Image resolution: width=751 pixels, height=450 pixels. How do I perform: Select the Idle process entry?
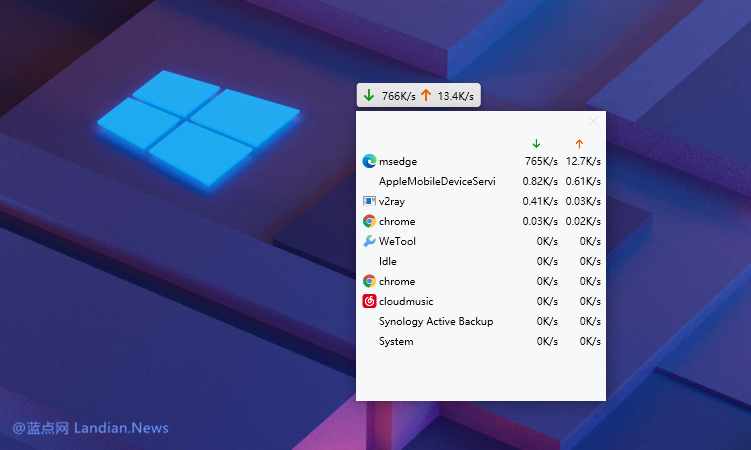(388, 261)
